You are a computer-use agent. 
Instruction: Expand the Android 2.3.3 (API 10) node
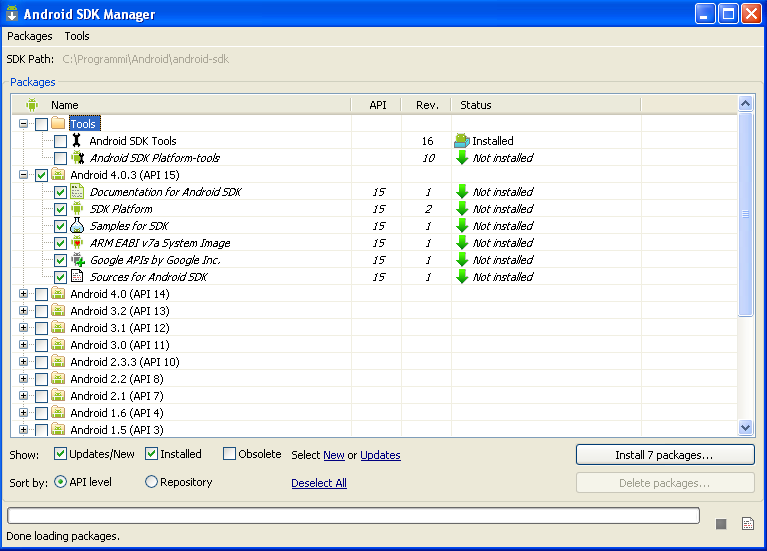(x=23, y=362)
